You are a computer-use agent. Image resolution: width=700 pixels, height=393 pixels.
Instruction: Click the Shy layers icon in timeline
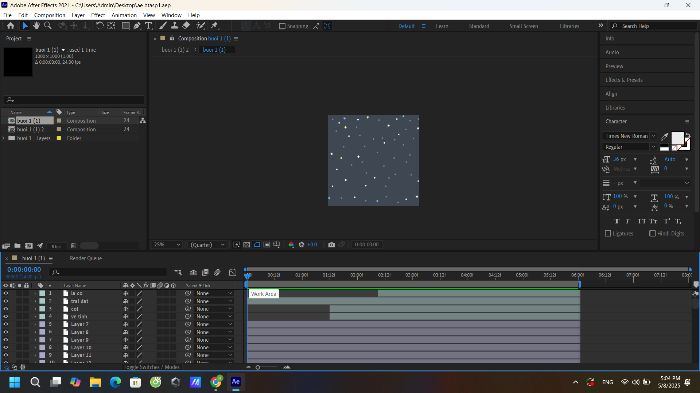click(193, 272)
